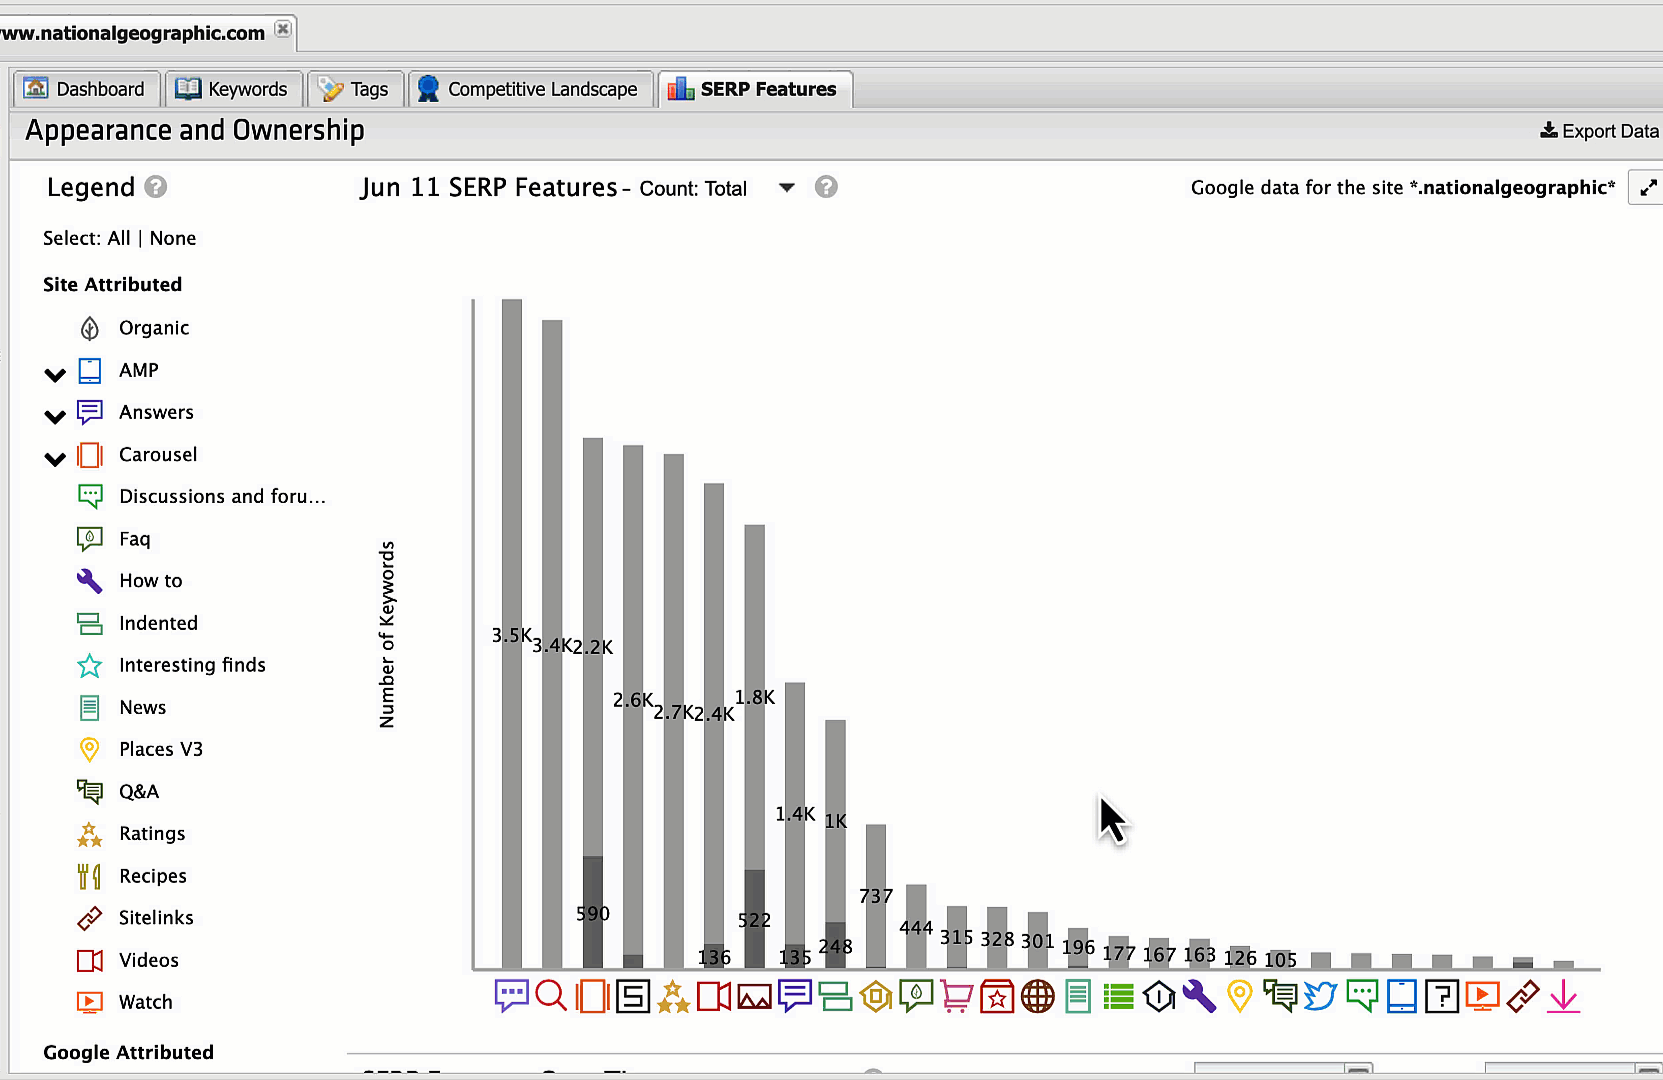The image size is (1663, 1080).
Task: Click the shopping cart icon below chart
Action: pyautogui.click(x=956, y=996)
